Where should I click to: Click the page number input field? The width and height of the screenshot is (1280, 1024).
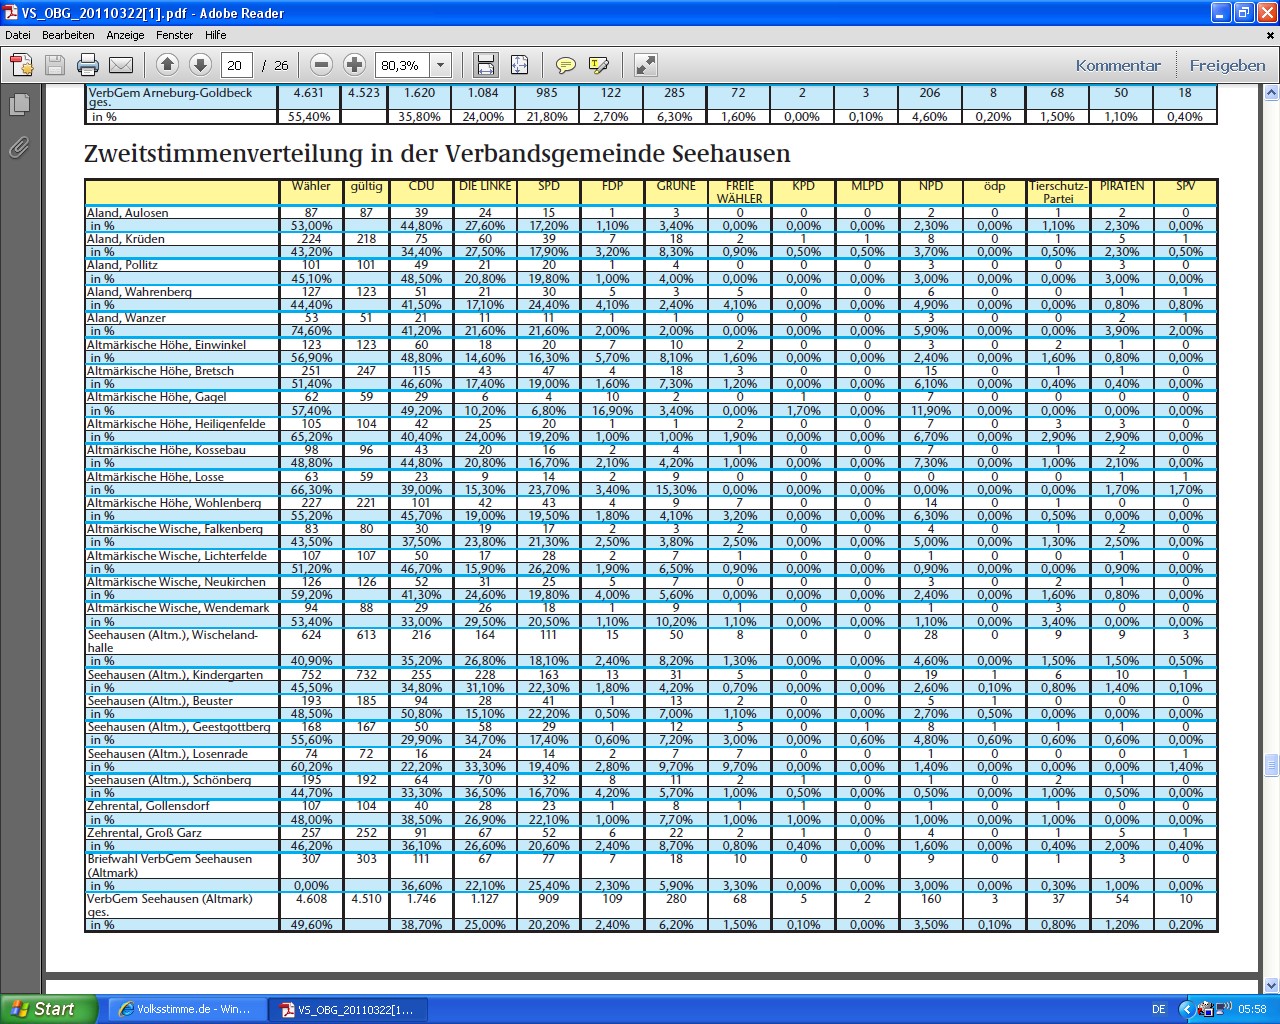click(x=236, y=66)
